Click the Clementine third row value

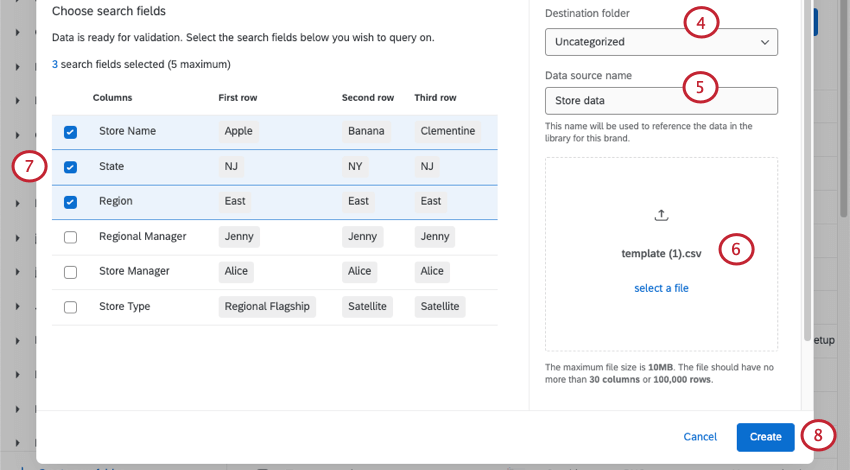coord(447,131)
